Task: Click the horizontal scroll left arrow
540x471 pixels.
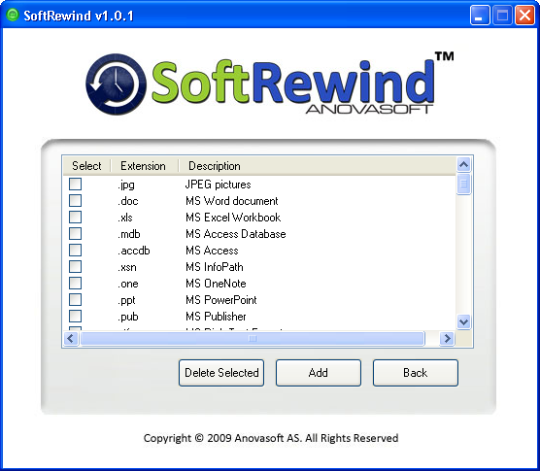Action: tap(71, 339)
